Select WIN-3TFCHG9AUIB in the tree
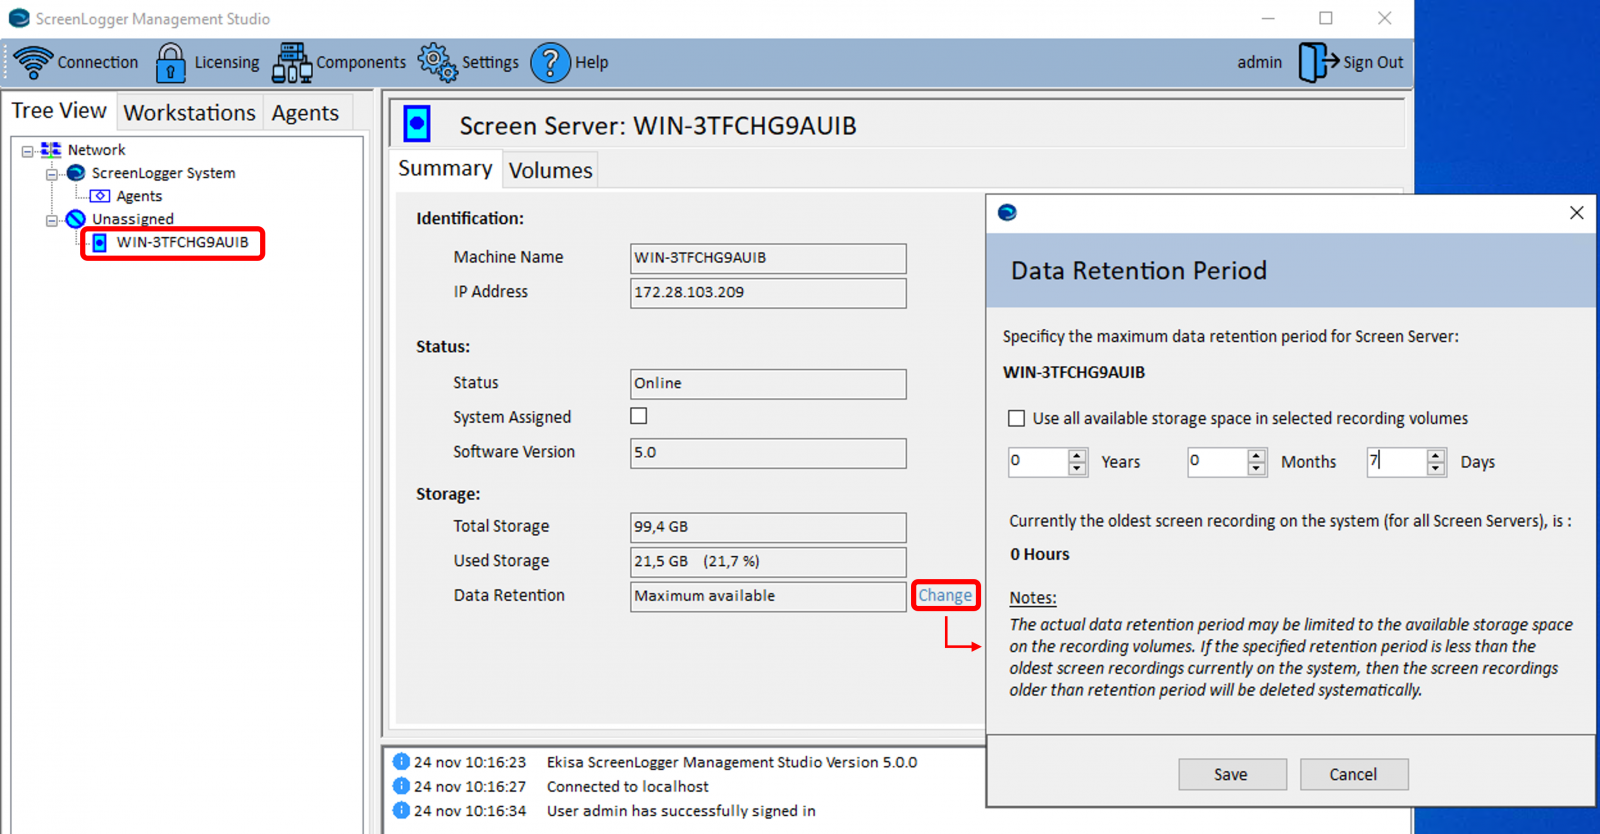The image size is (1600, 834). click(x=182, y=242)
